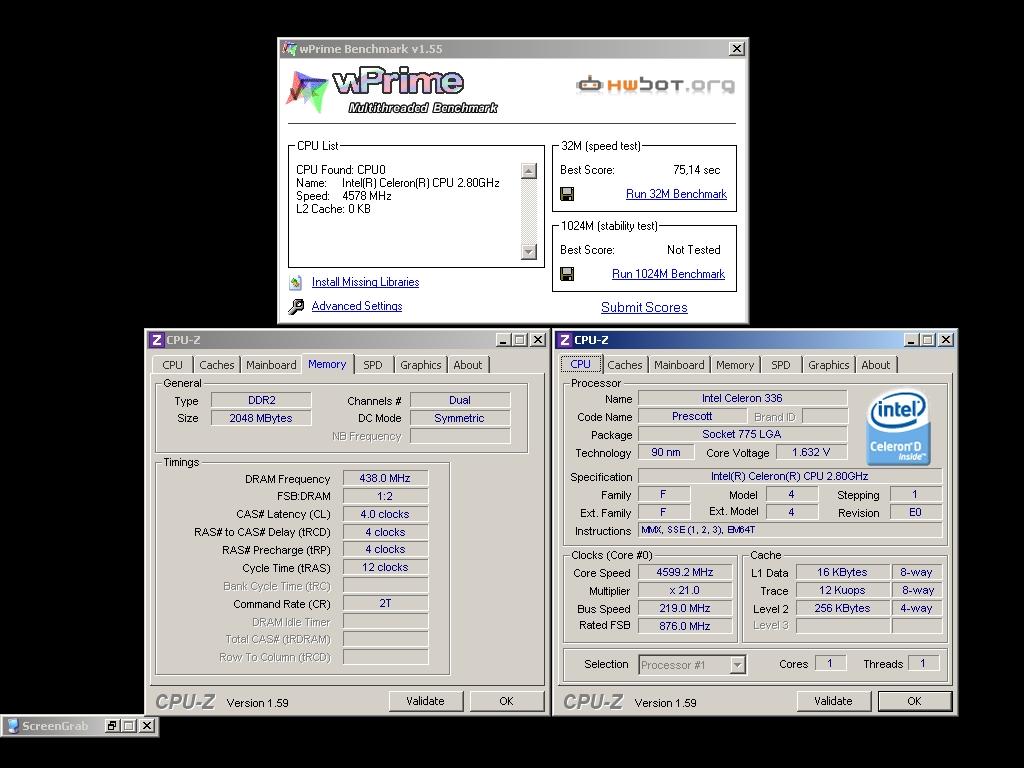Minimize the left CPU-Z Memory window

pyautogui.click(x=503, y=340)
